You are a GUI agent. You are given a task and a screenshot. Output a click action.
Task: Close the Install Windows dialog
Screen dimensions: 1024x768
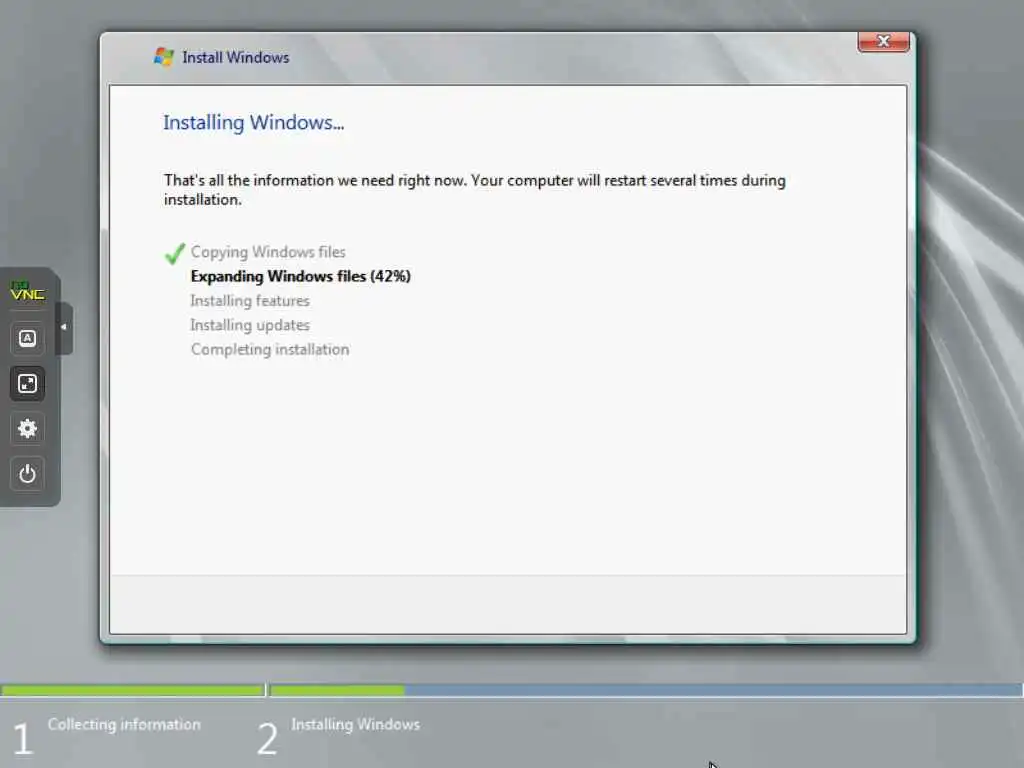click(x=884, y=42)
